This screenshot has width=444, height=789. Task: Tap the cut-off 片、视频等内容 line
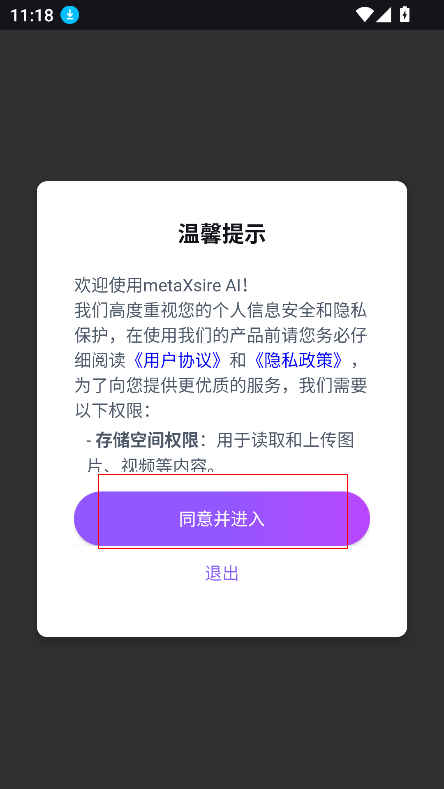pyautogui.click(x=152, y=465)
